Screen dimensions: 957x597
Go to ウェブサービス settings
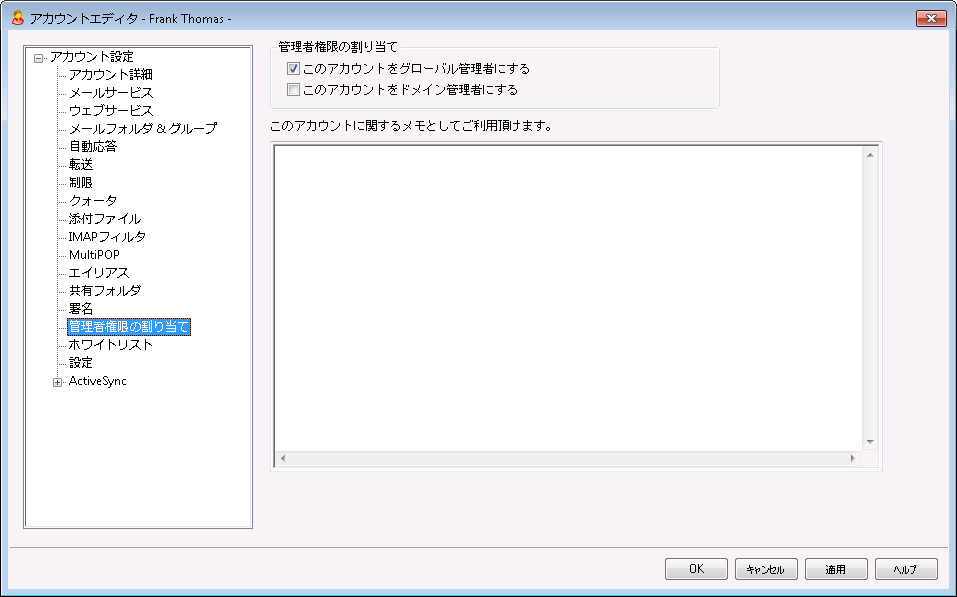[x=110, y=110]
